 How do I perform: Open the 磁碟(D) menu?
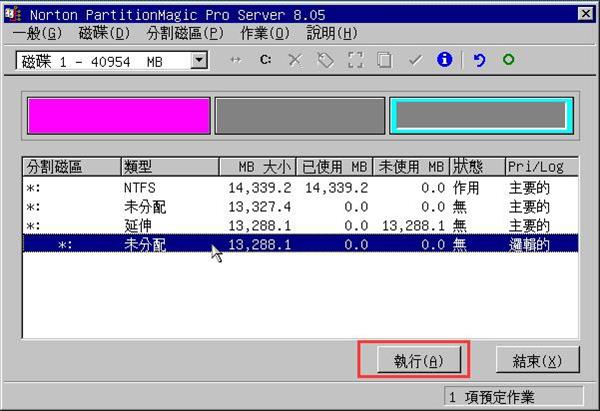coord(104,33)
